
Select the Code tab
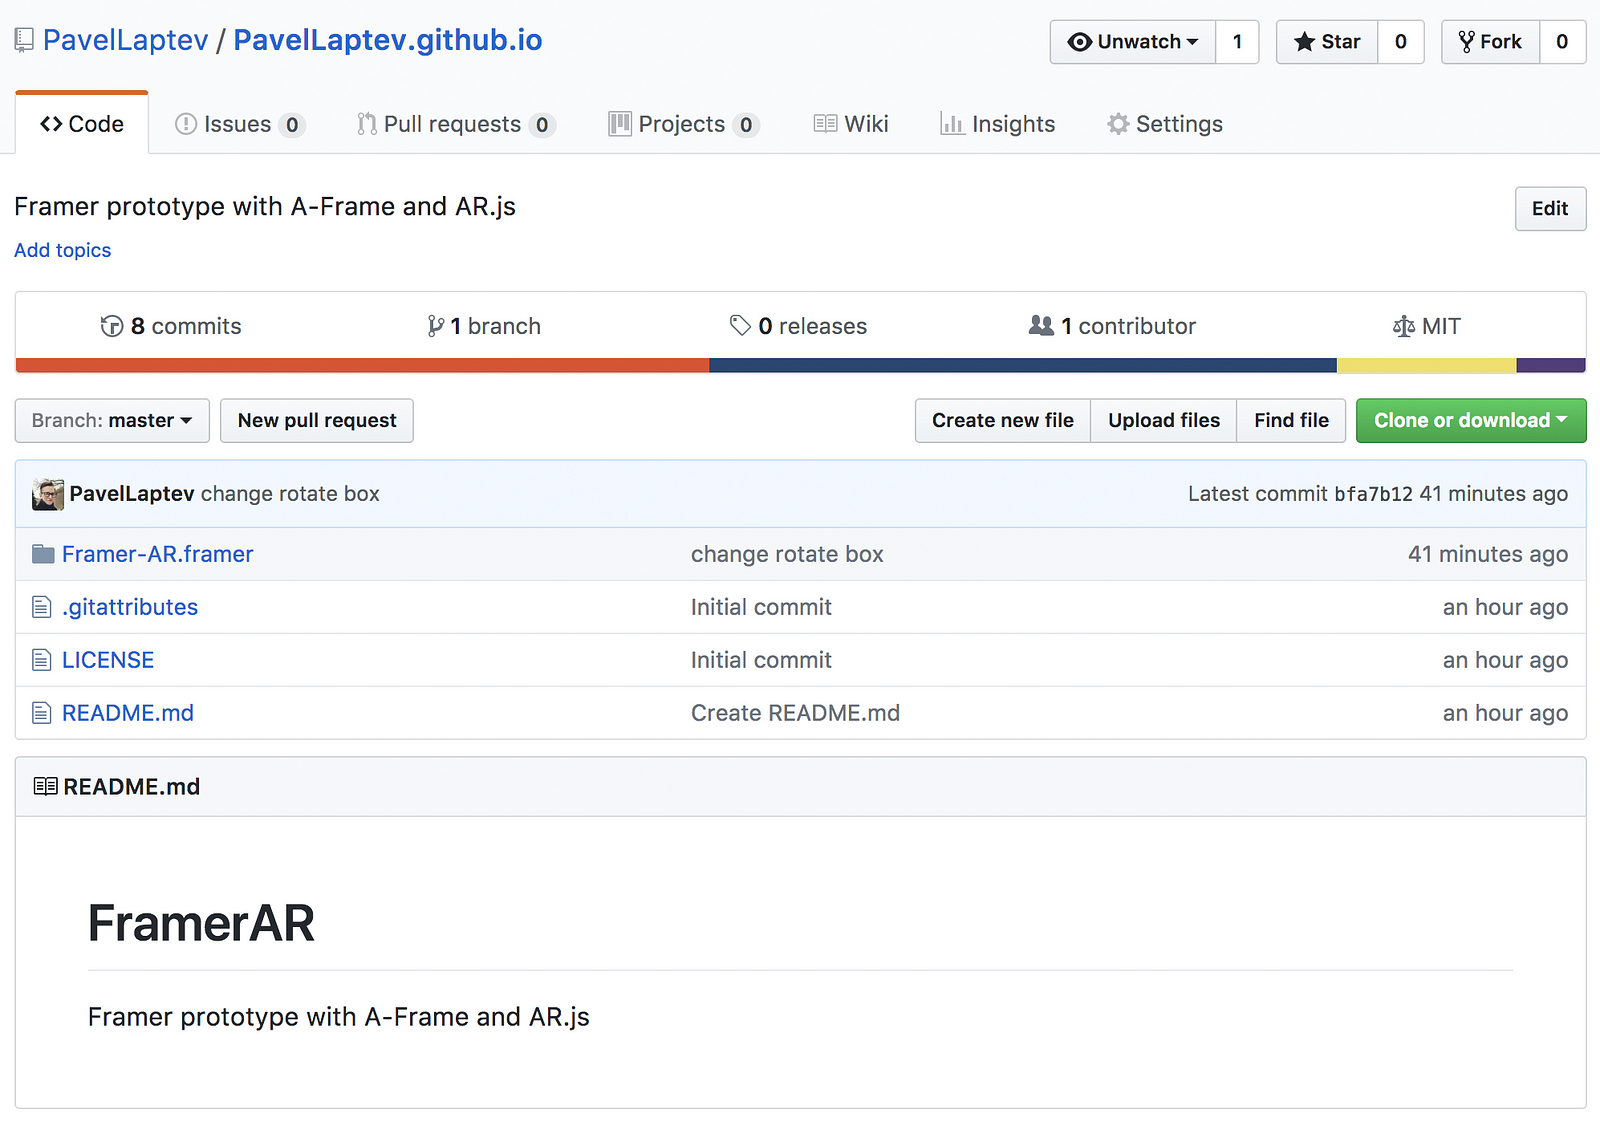point(82,124)
